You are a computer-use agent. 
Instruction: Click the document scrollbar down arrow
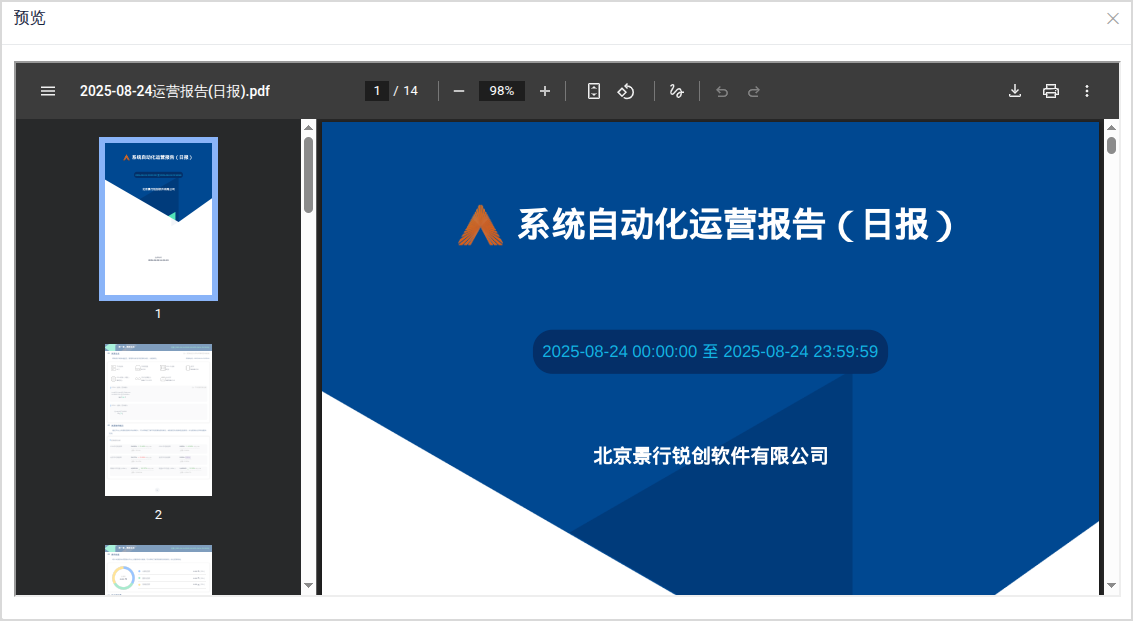(x=1111, y=585)
